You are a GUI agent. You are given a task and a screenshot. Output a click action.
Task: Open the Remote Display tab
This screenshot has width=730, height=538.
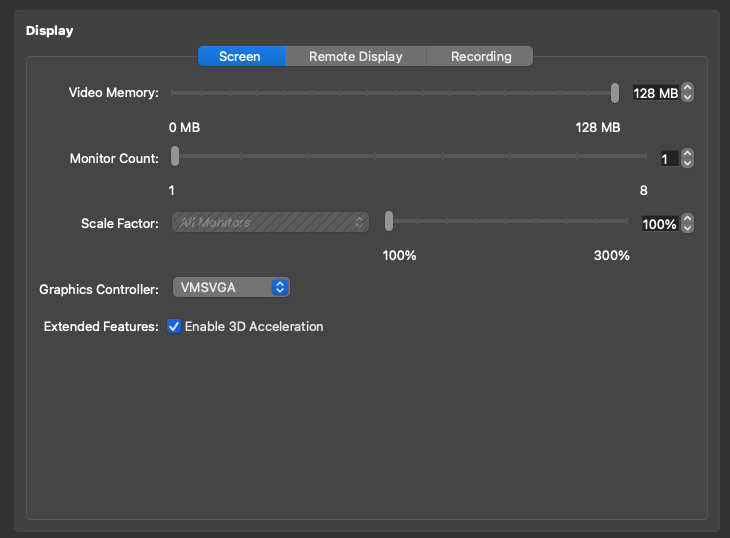coord(355,56)
